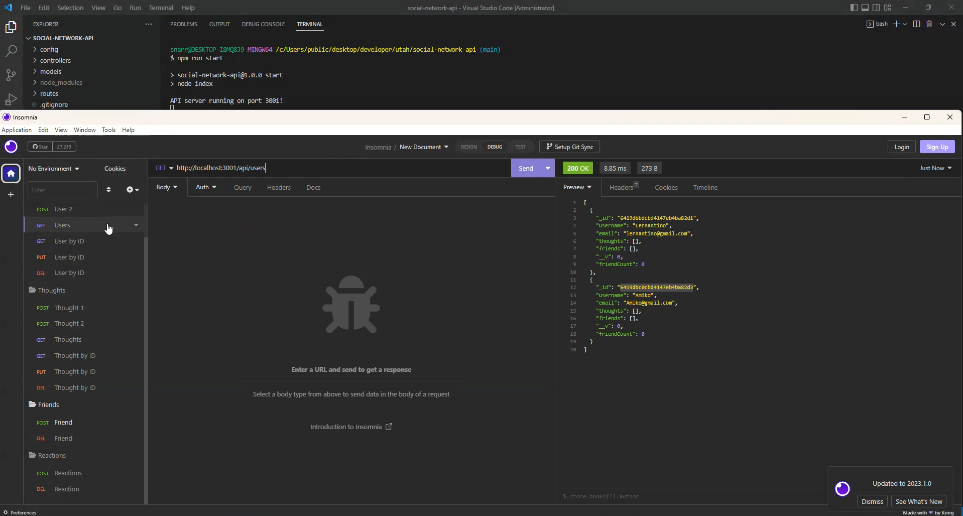The image size is (963, 516).
Task: Switch to the TEST activity toggle
Action: (x=520, y=147)
